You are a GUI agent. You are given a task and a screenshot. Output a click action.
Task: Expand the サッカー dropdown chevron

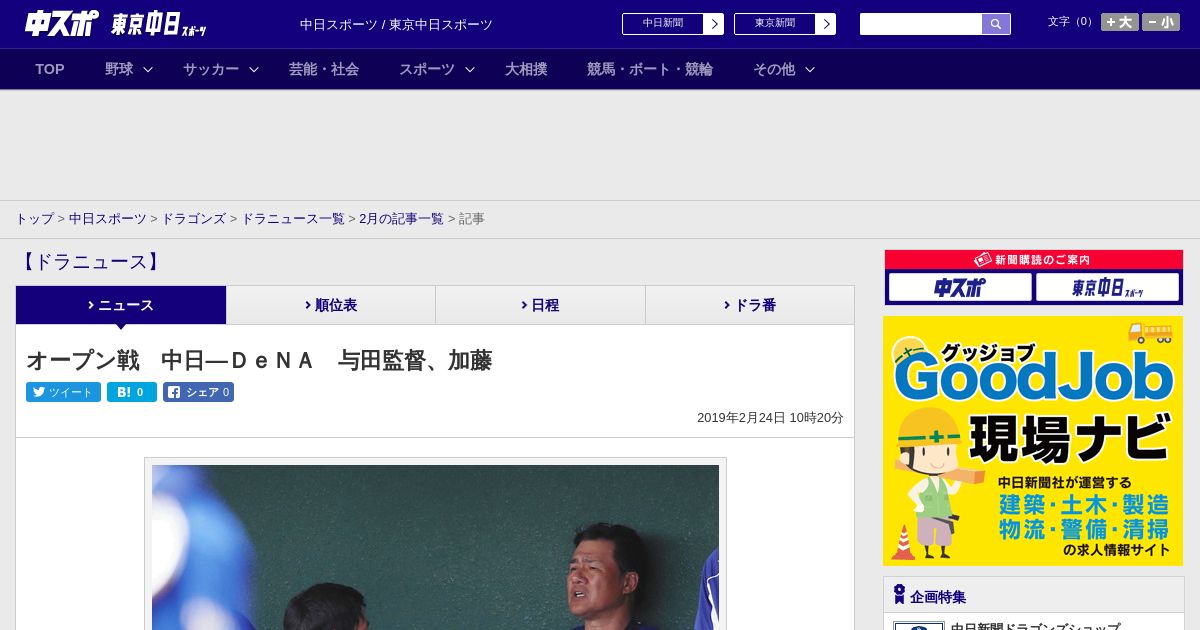pyautogui.click(x=254, y=69)
